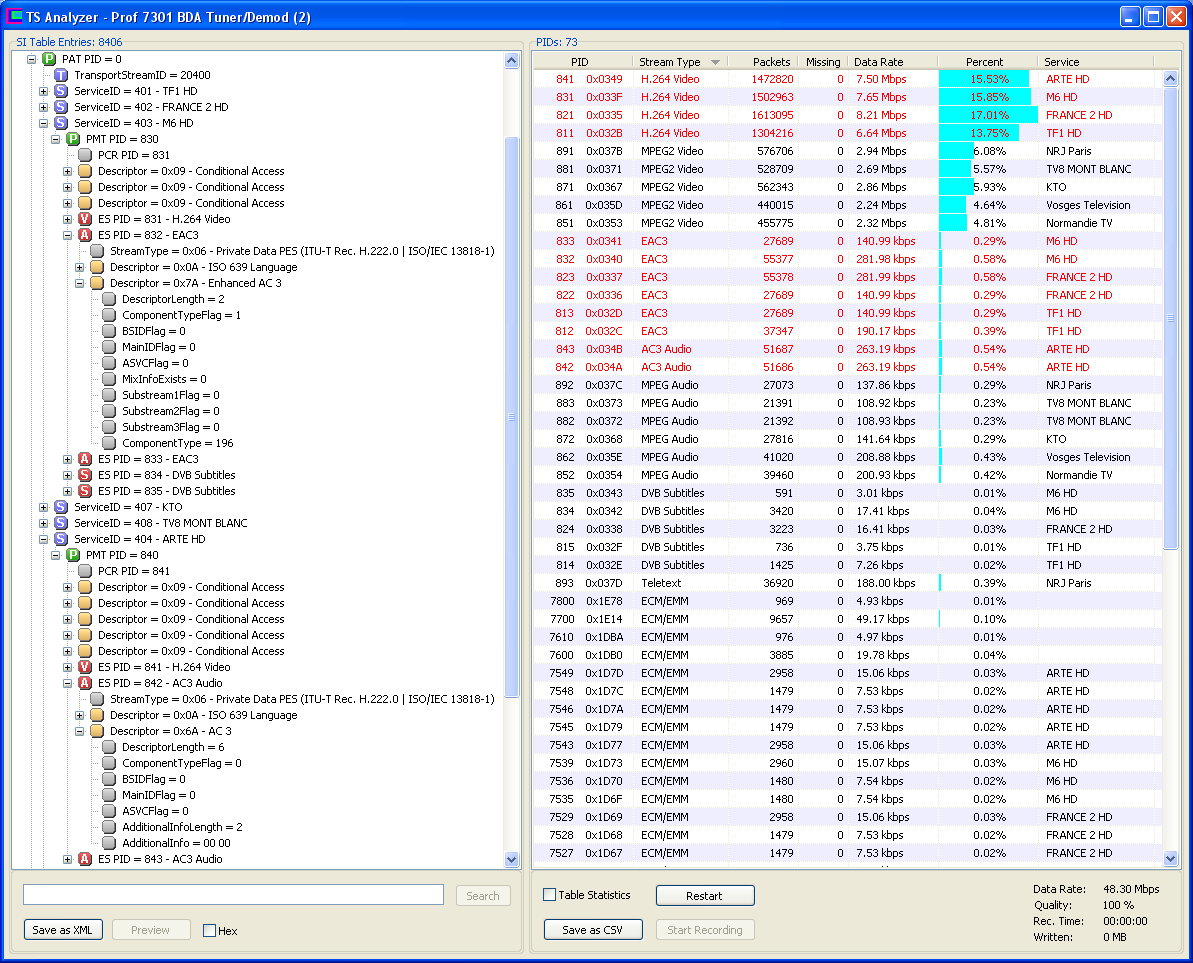Viewport: 1193px width, 963px height.
Task: Sort by the Stream Type column header
Action: (x=670, y=62)
